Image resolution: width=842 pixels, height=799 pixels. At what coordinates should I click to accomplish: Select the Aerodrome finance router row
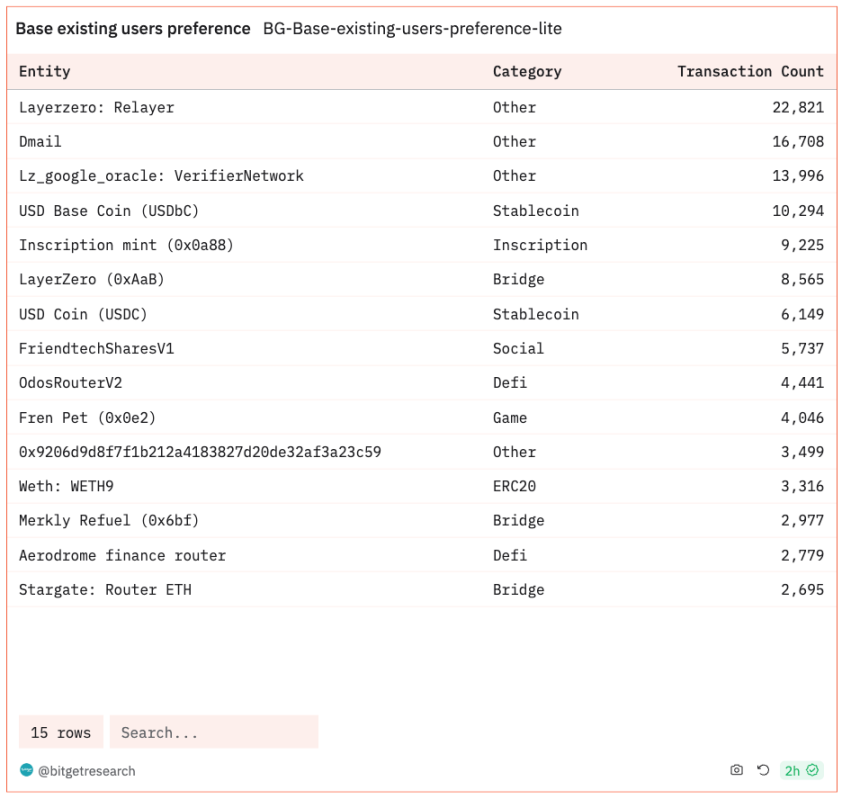point(122,555)
